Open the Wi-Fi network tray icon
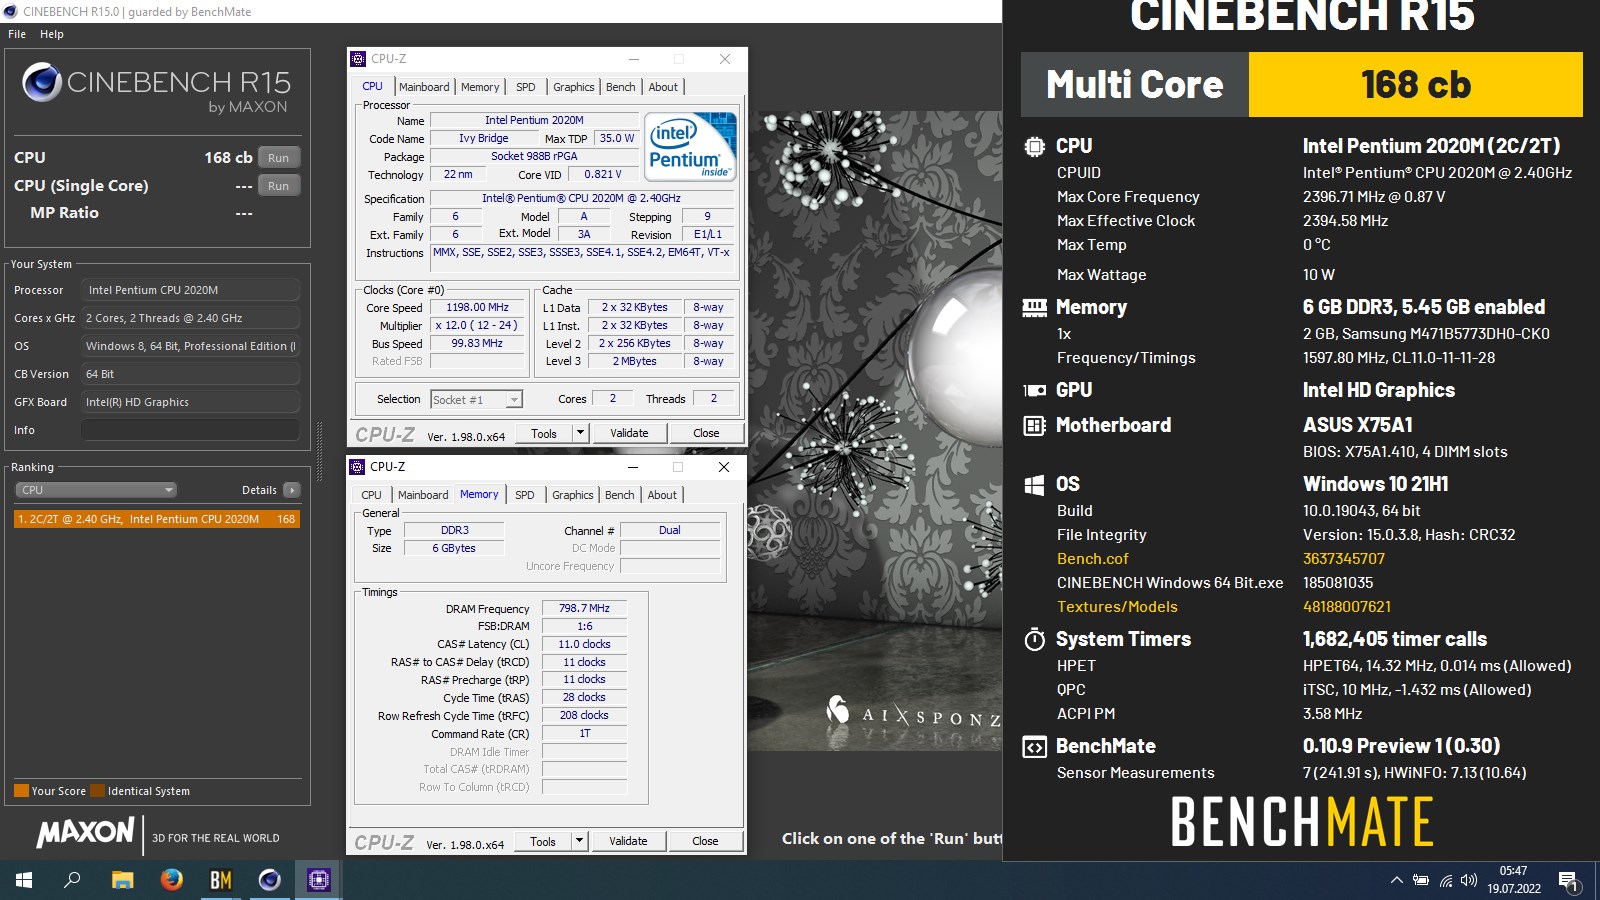The width and height of the screenshot is (1600, 900). pos(1446,880)
